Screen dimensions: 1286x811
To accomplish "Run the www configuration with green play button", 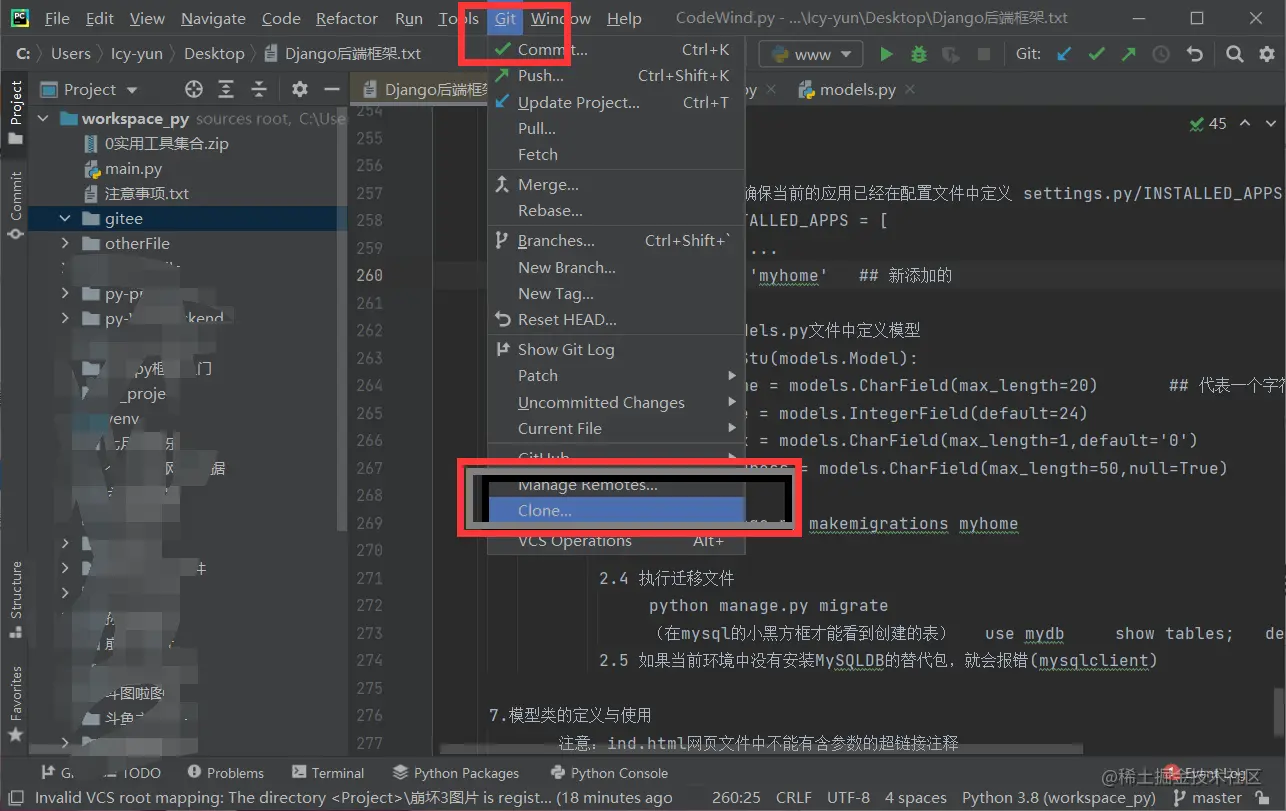I will point(886,54).
